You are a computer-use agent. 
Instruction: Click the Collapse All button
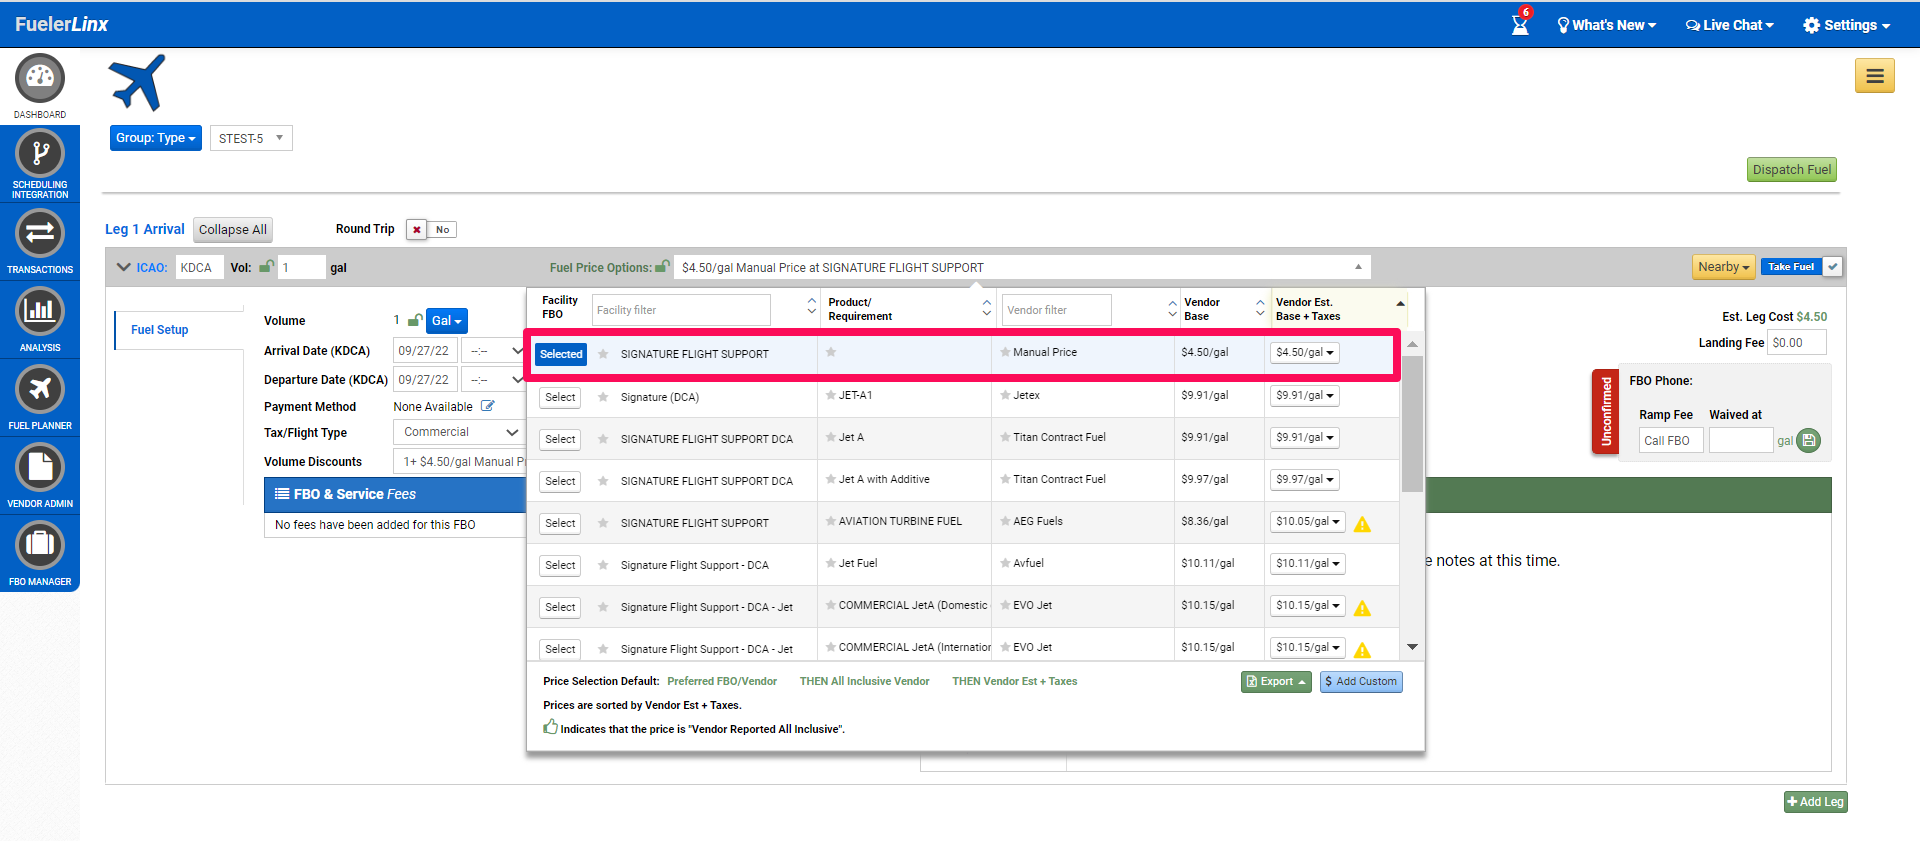pyautogui.click(x=233, y=230)
